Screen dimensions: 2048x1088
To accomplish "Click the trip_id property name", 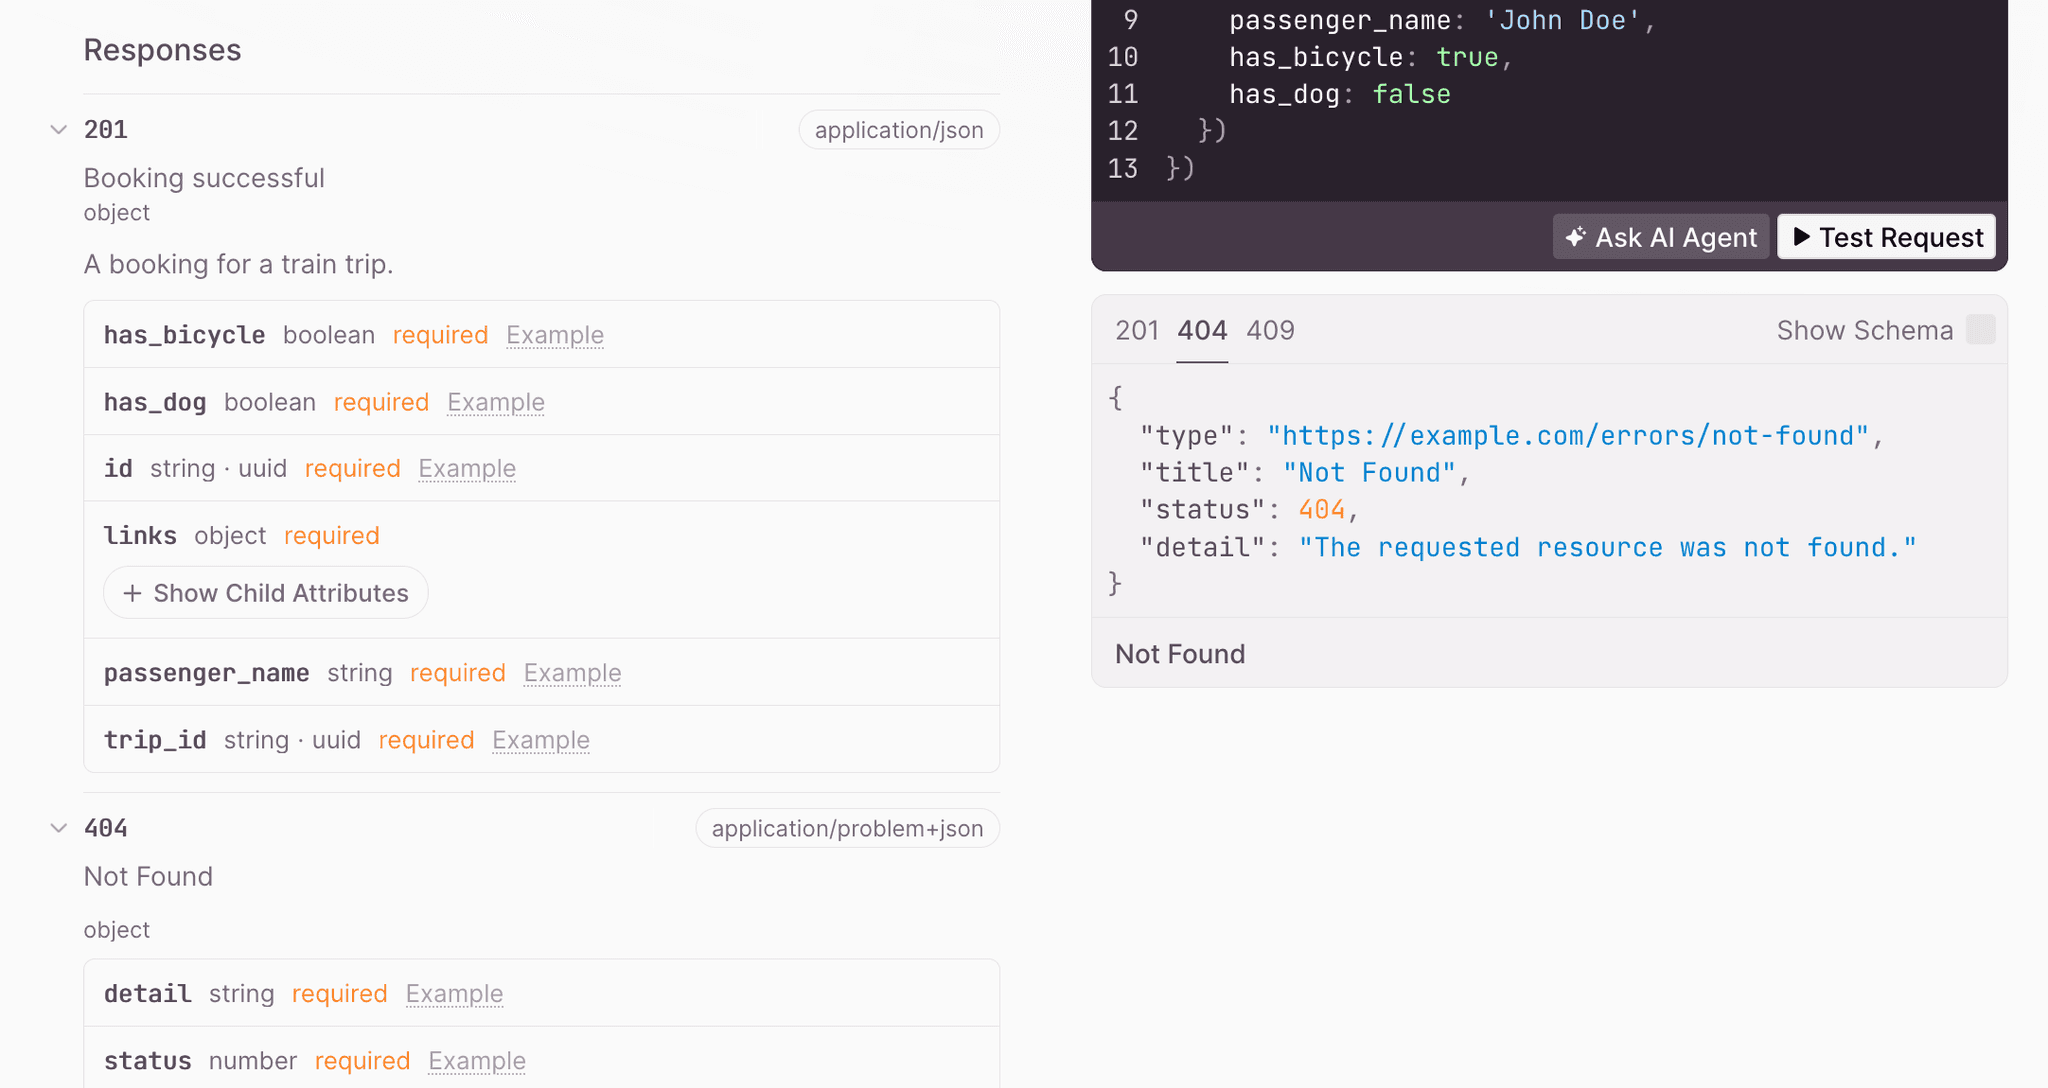I will point(155,740).
